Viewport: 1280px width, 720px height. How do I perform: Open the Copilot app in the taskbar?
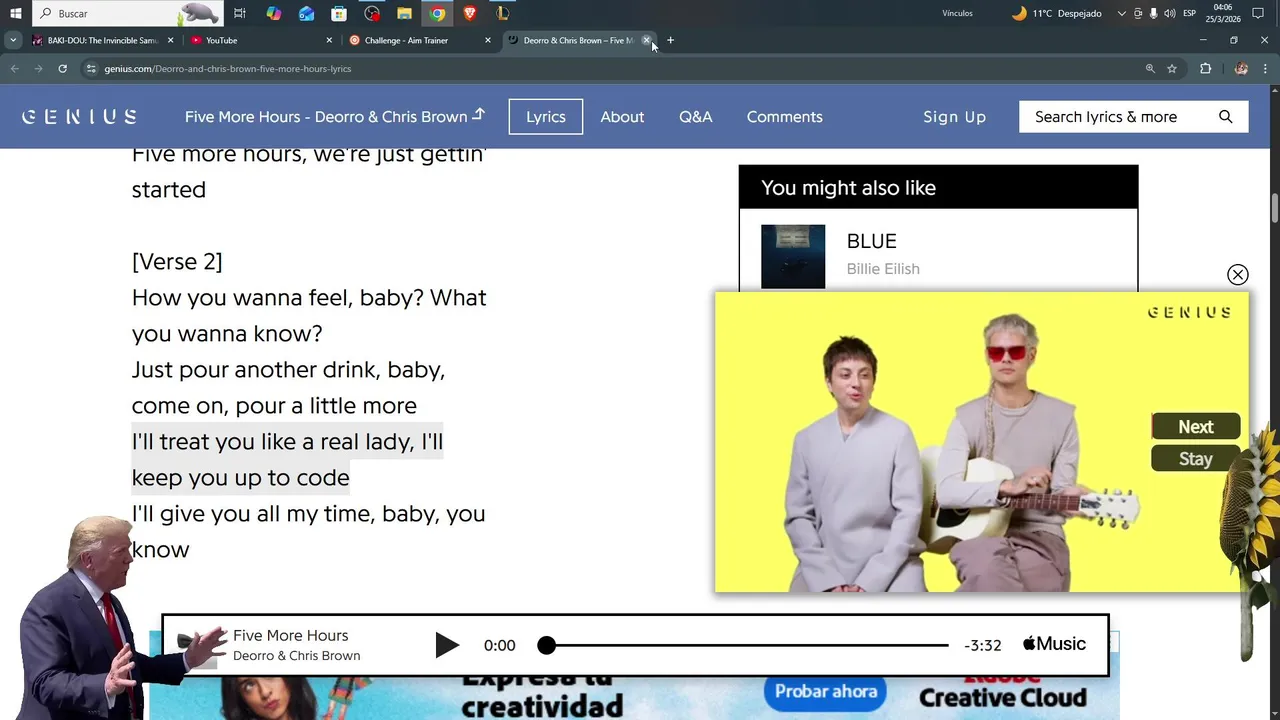[273, 13]
